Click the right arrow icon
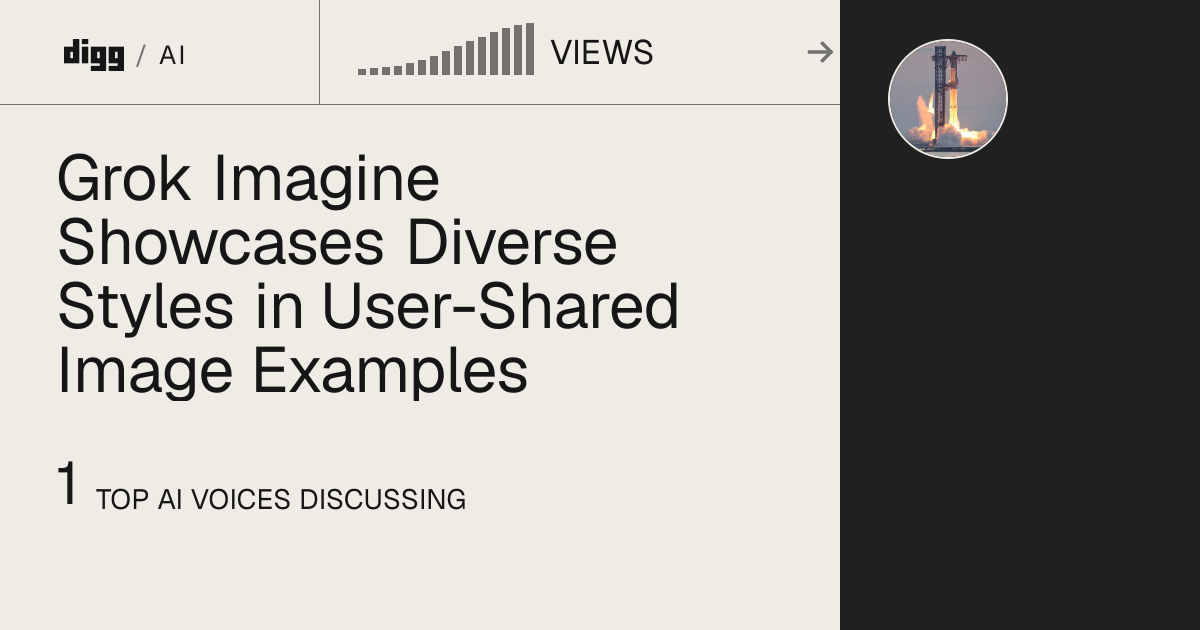 click(x=820, y=52)
